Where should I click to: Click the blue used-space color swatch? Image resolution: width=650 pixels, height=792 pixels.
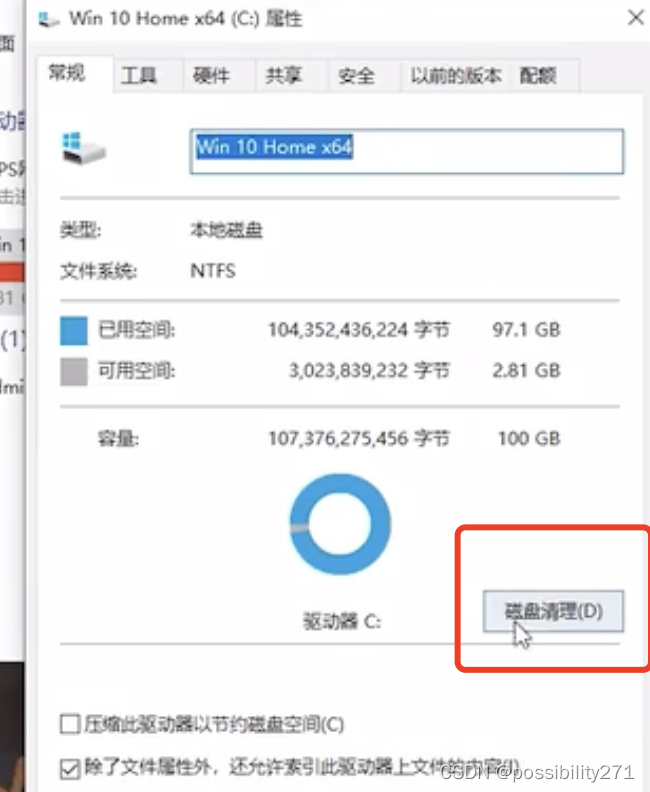click(74, 331)
